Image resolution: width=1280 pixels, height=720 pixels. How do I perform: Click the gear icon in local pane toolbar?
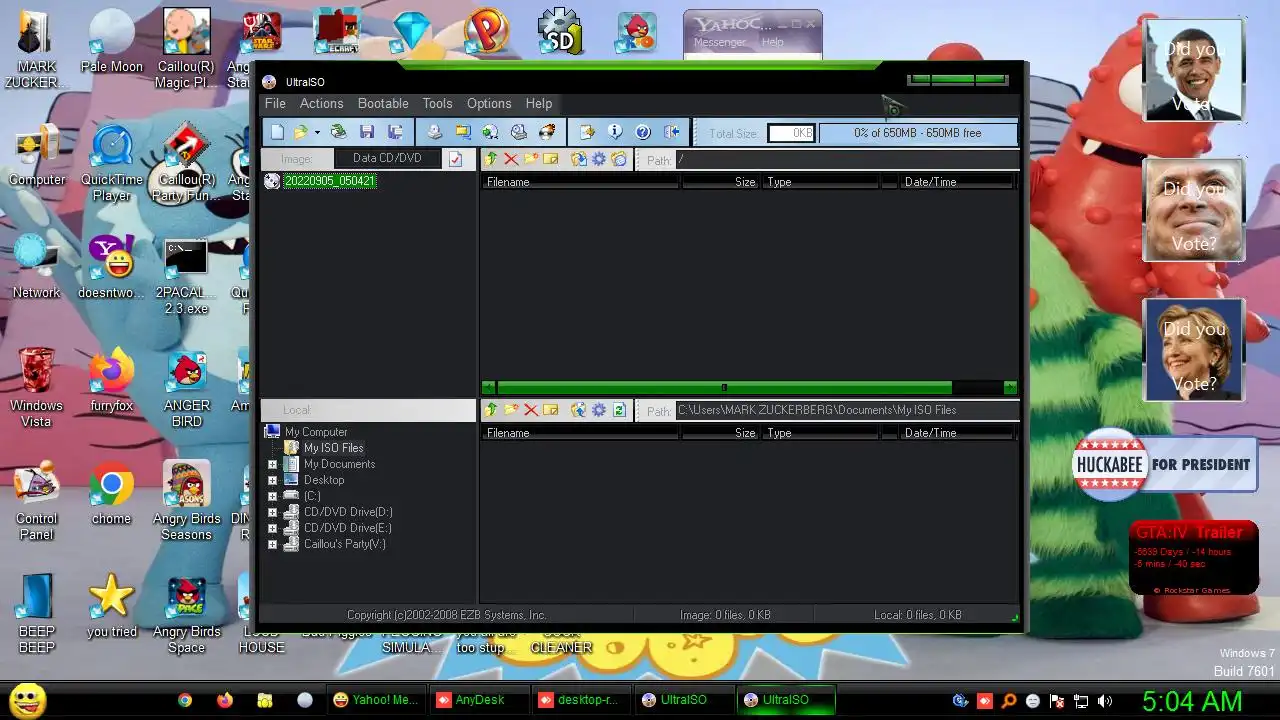[x=598, y=410]
